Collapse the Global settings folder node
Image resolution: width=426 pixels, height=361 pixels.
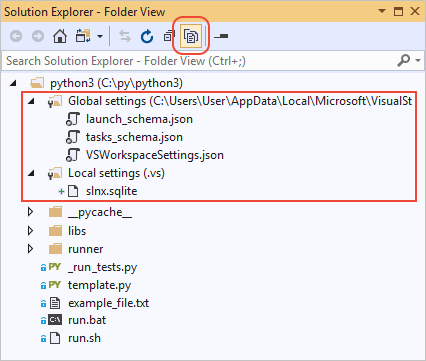31,101
